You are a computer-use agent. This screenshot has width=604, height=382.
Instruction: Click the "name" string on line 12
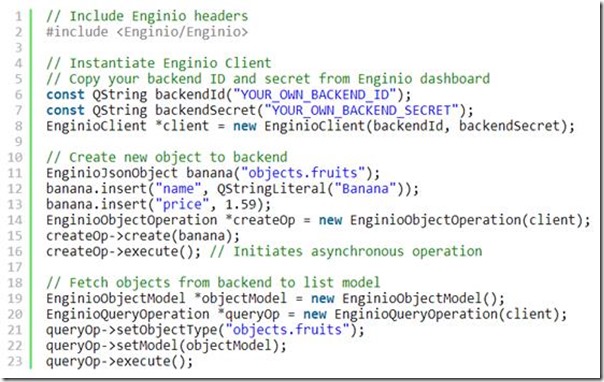click(178, 189)
